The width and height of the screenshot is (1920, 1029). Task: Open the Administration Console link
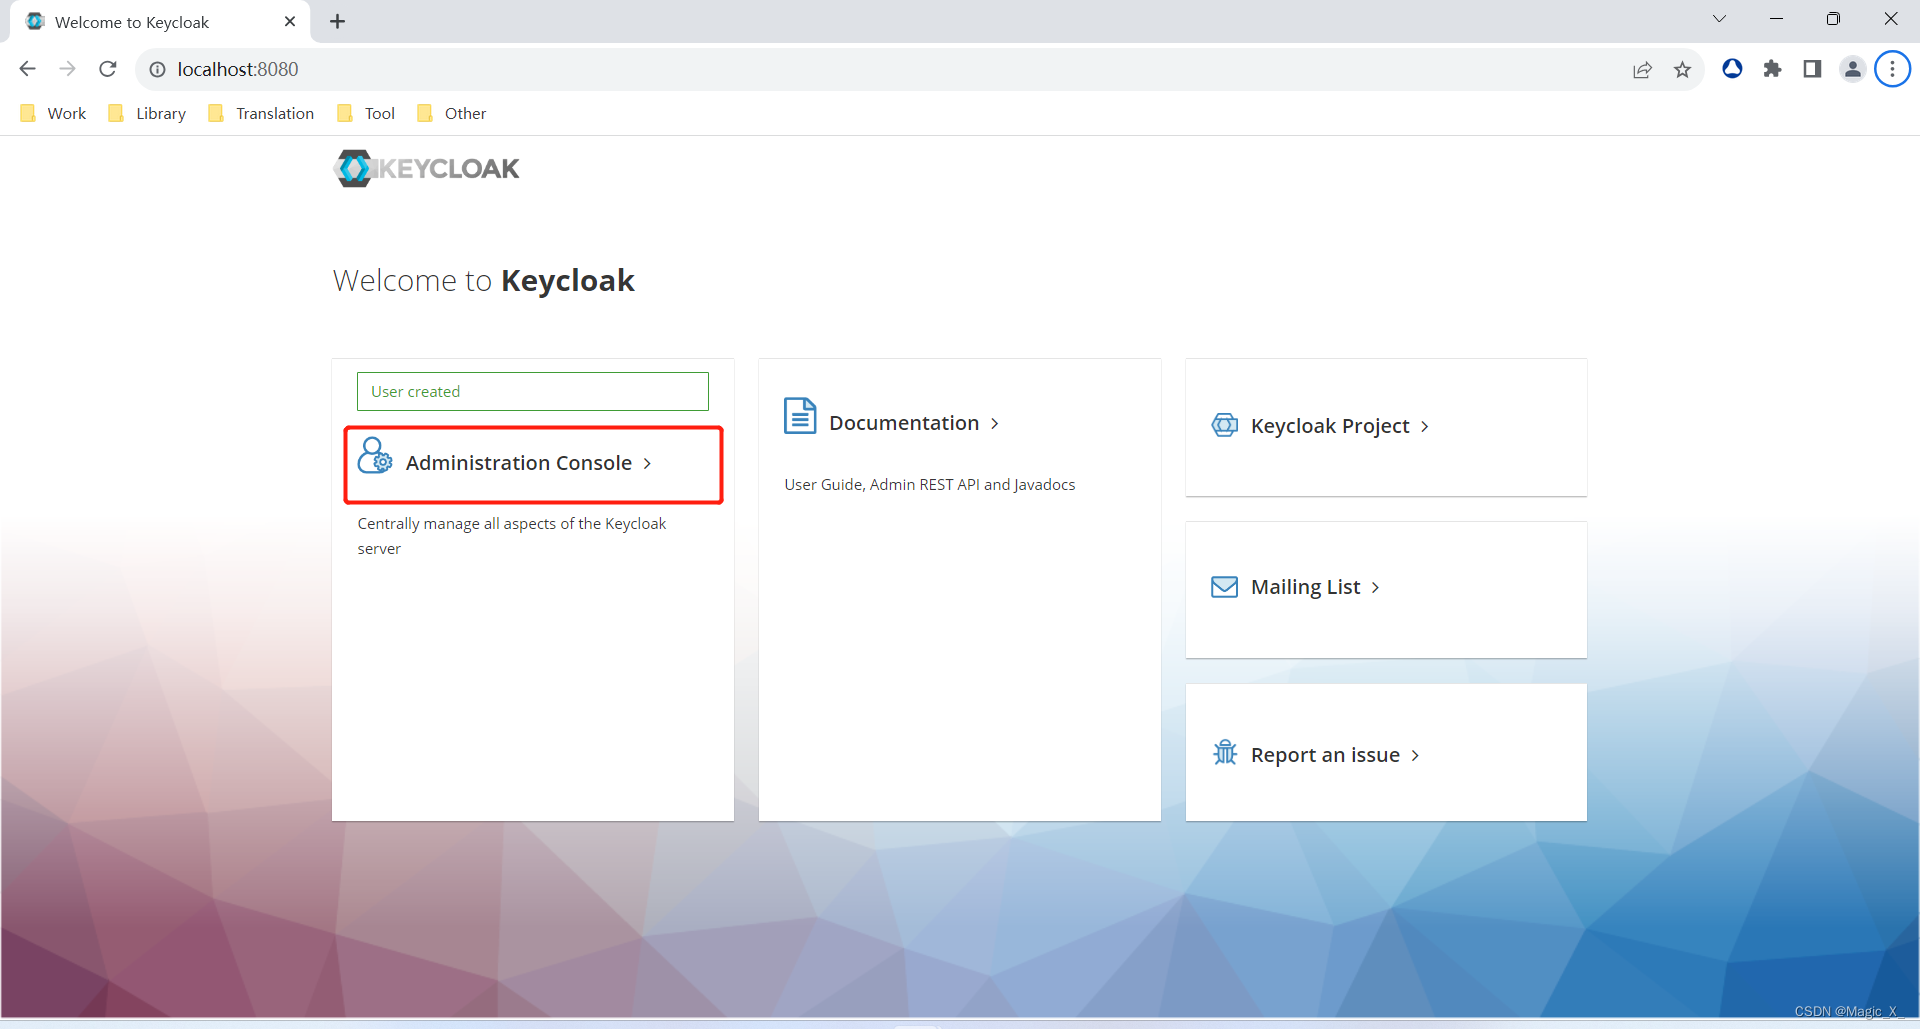(518, 463)
